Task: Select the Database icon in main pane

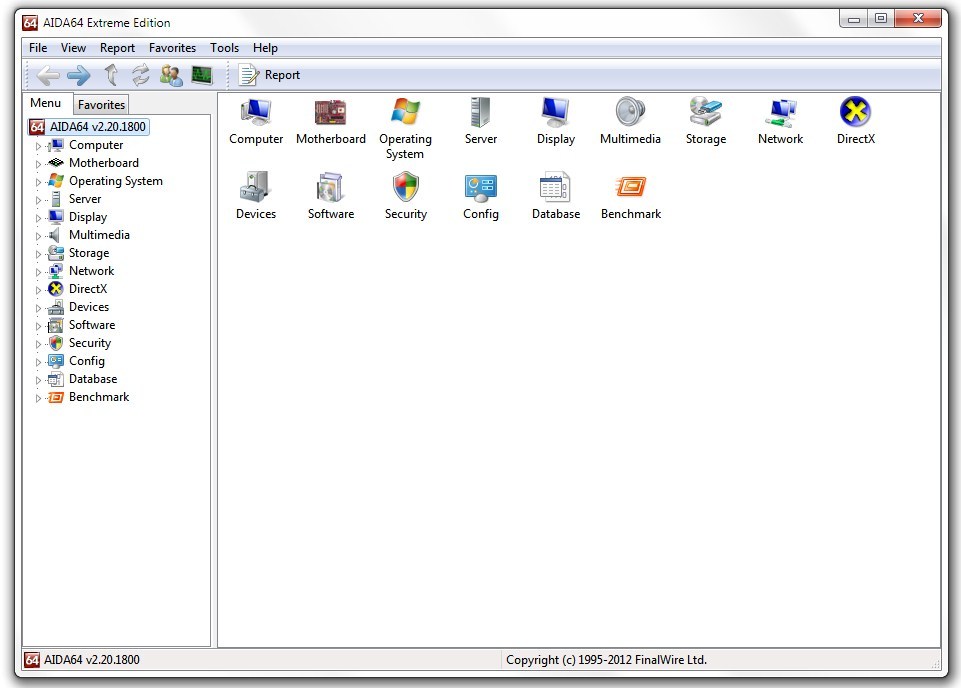Action: click(x=555, y=187)
